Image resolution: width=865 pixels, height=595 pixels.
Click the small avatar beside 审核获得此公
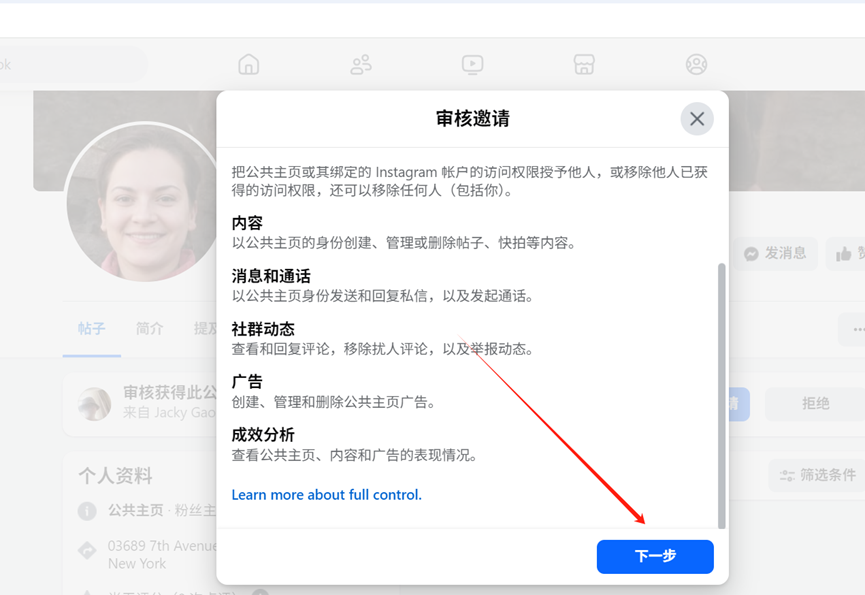95,403
